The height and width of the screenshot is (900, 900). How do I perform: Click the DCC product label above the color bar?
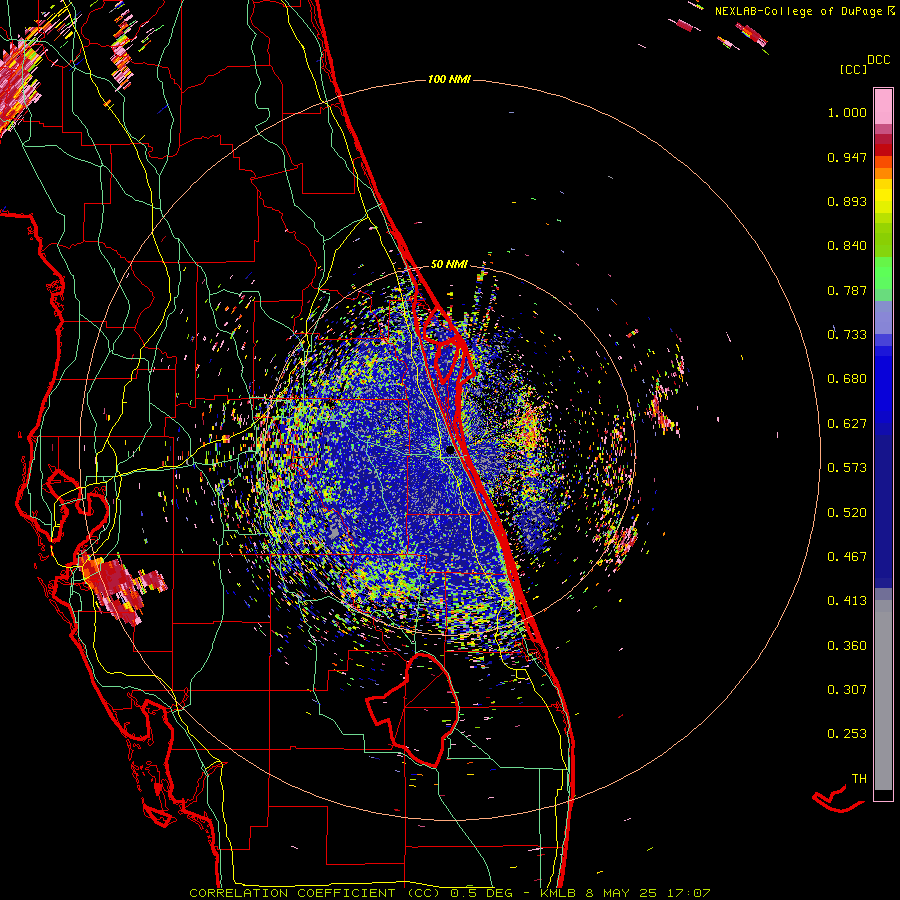[878, 60]
